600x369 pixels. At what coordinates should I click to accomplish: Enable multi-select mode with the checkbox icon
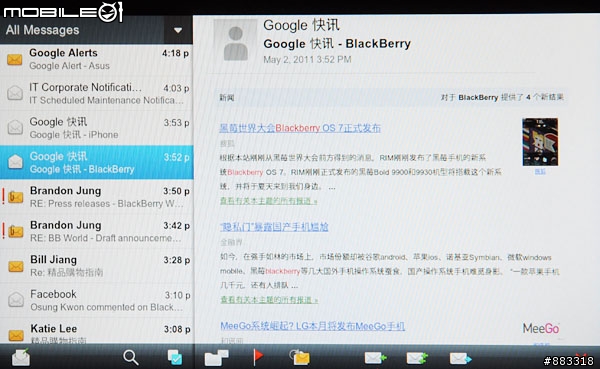(x=175, y=358)
